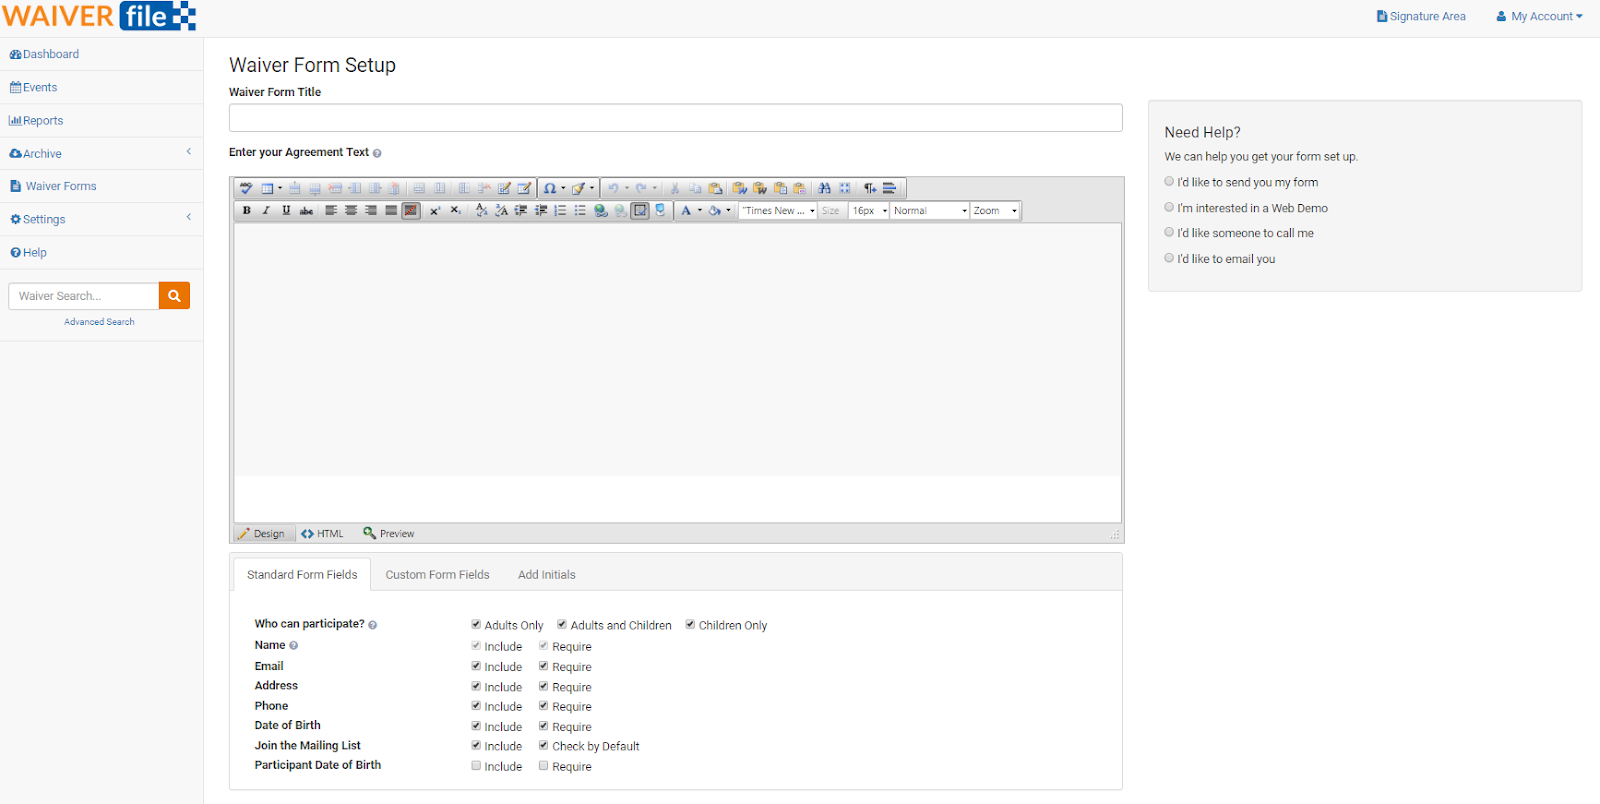Image resolution: width=1600 pixels, height=804 pixels.
Task: Click the underline formatting icon
Action: point(286,211)
